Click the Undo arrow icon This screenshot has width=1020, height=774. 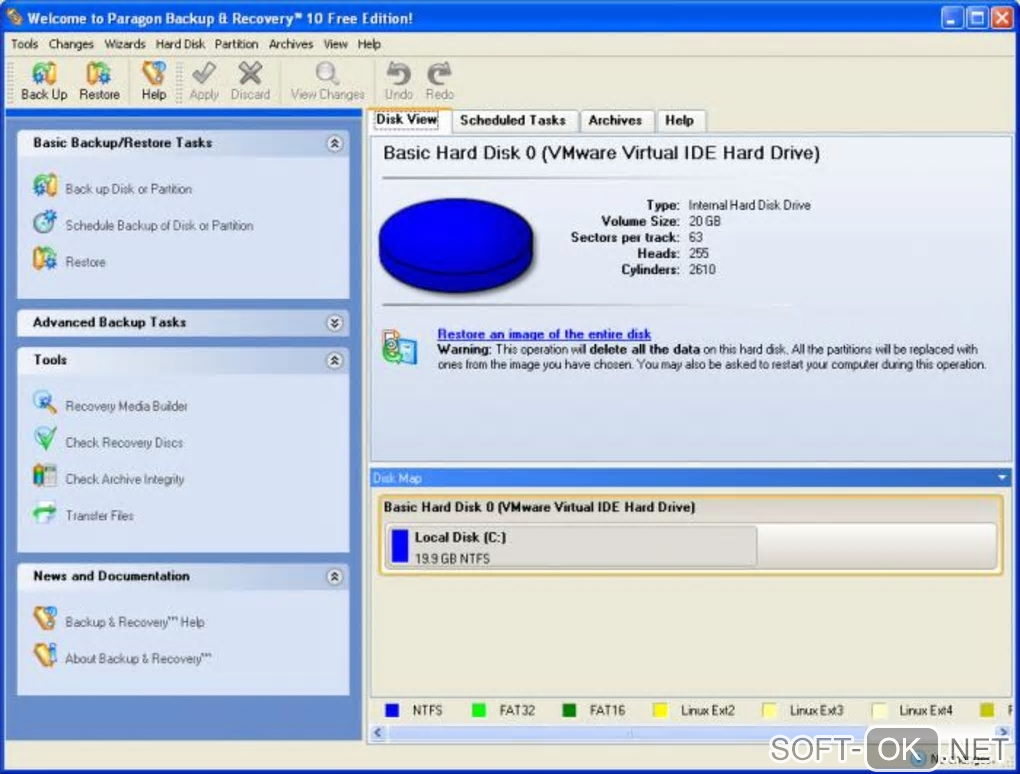click(398, 73)
